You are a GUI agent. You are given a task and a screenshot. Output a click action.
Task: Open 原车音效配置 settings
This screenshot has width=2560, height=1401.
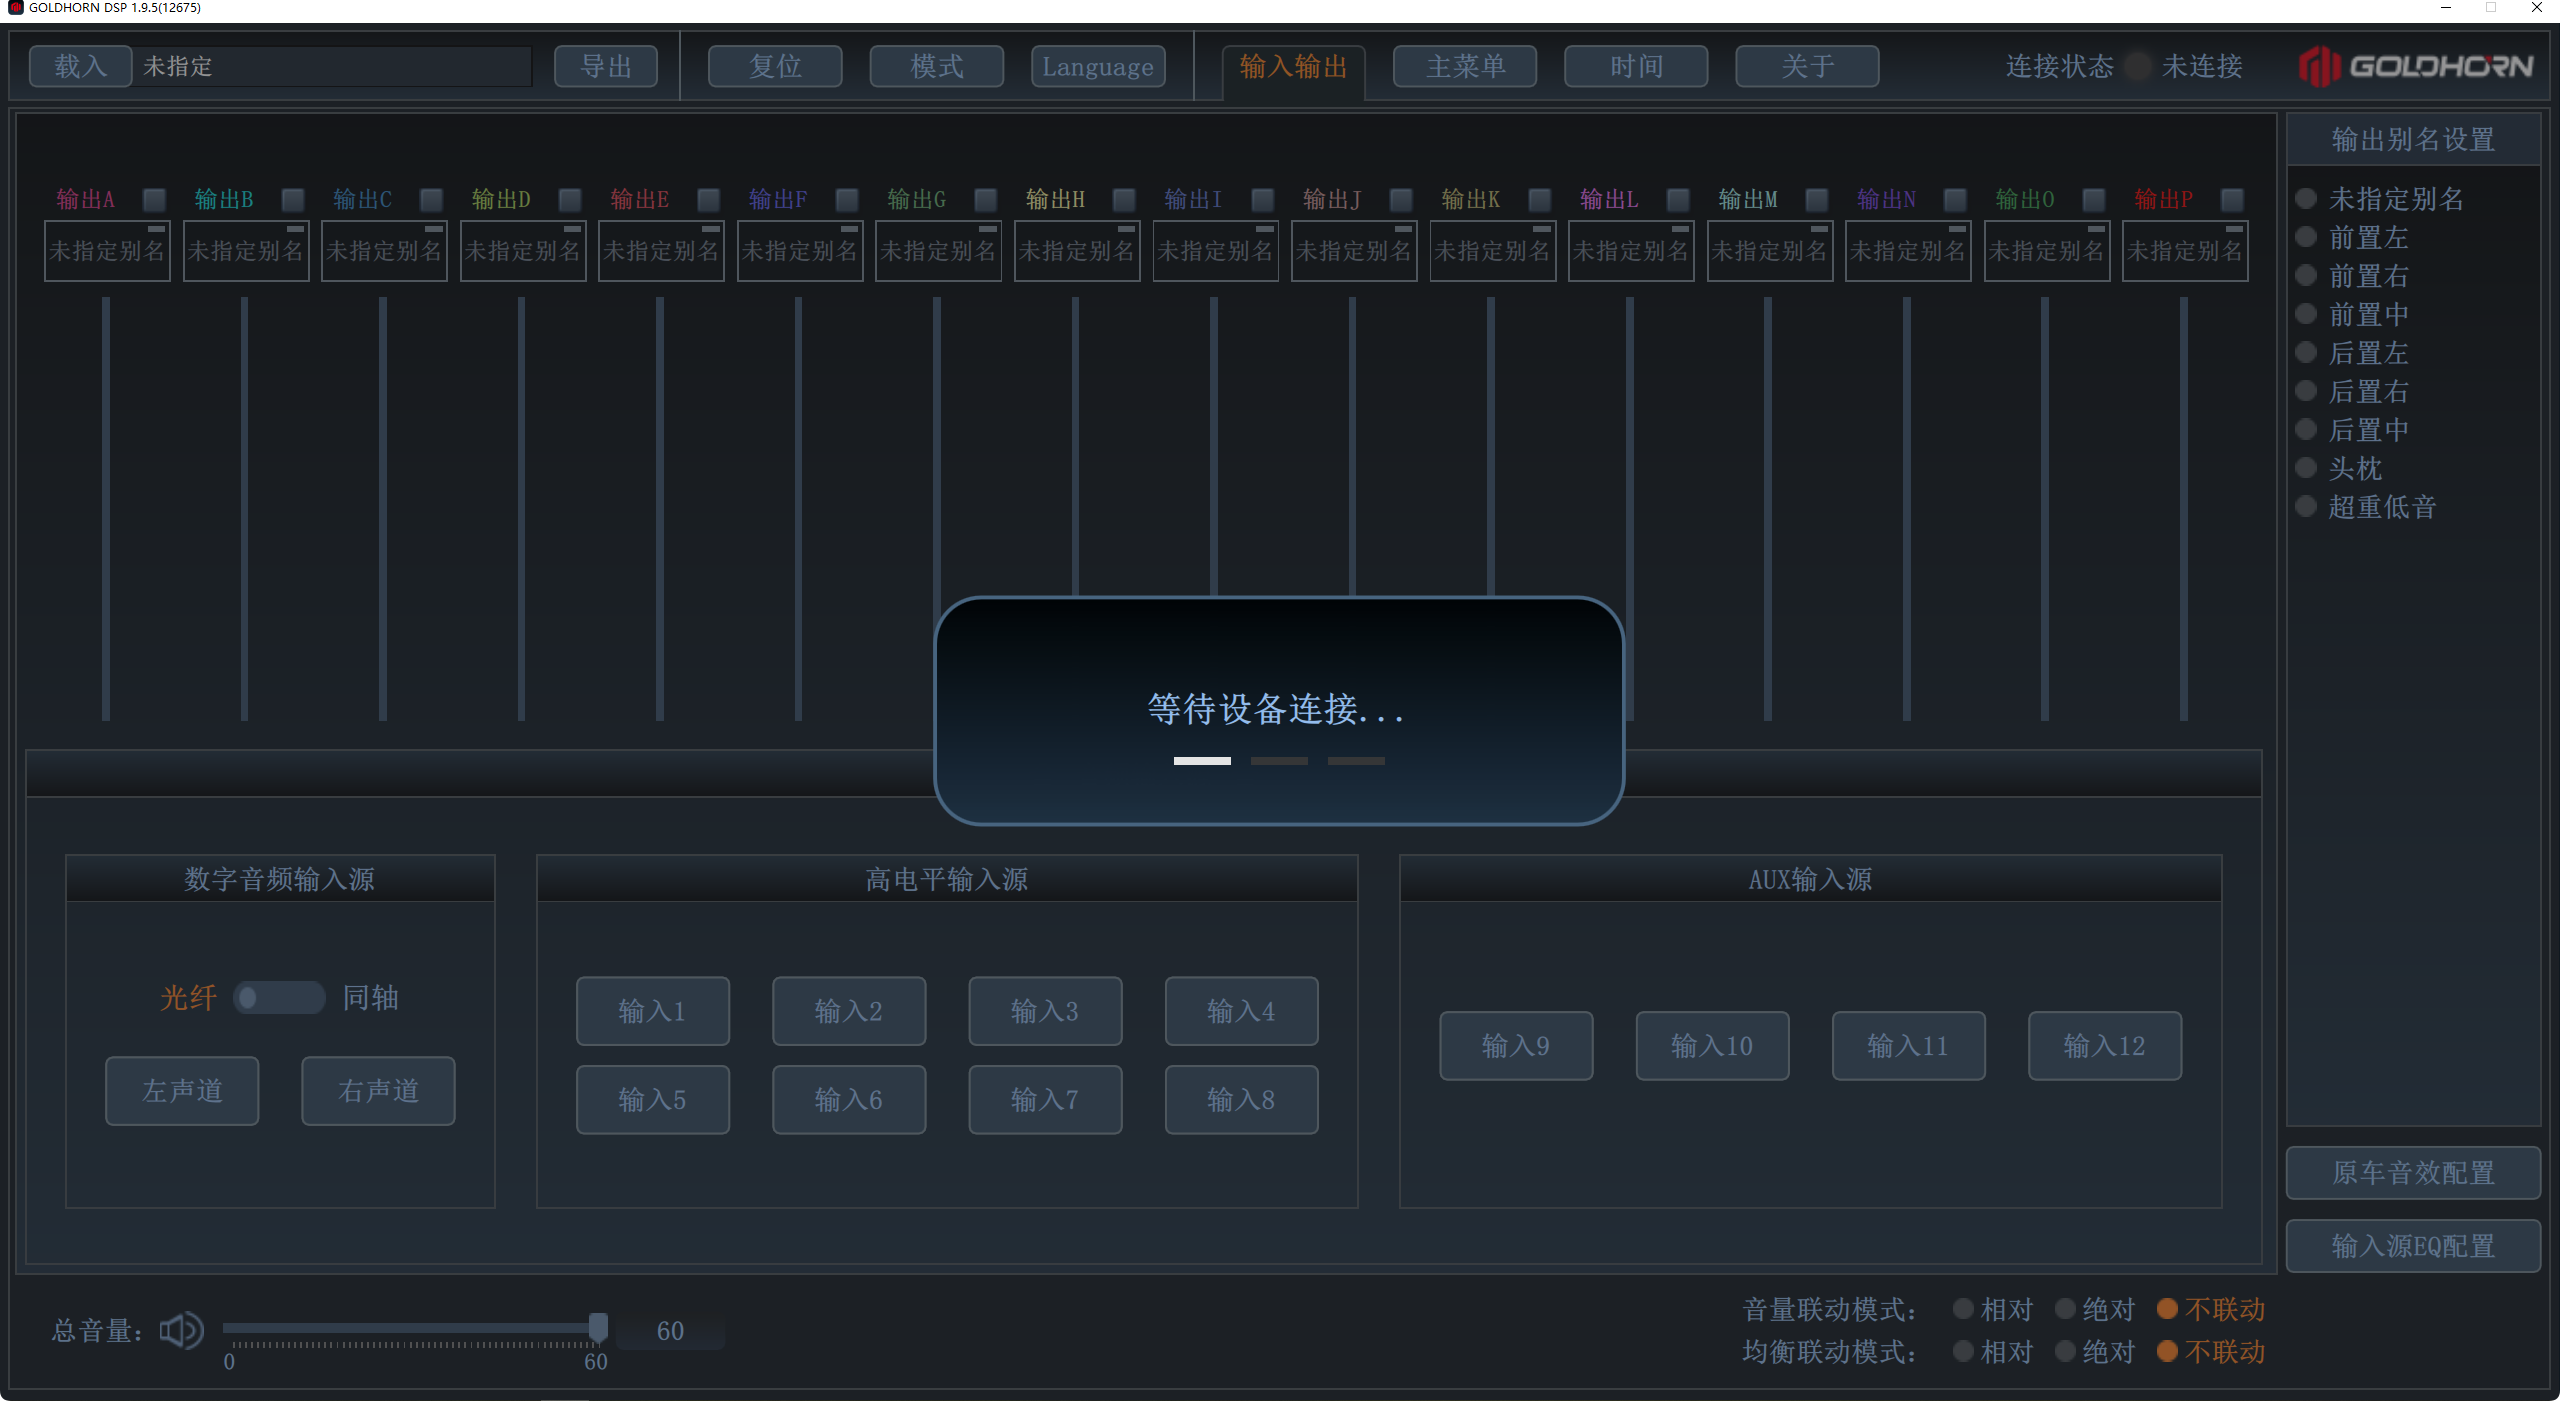pos(2413,1172)
